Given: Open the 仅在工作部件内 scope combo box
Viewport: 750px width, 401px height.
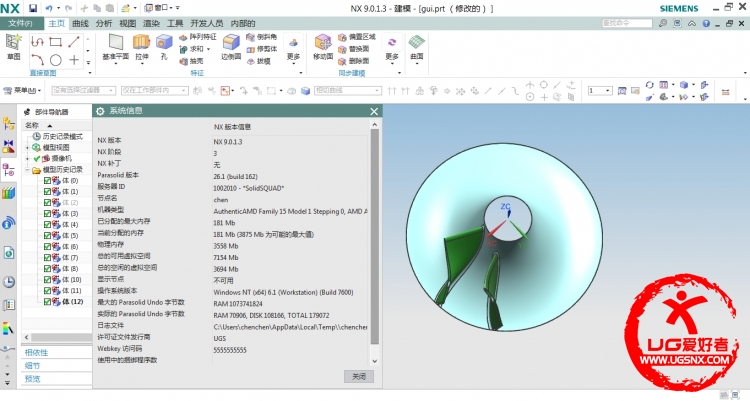Looking at the screenshot, I should 154,90.
